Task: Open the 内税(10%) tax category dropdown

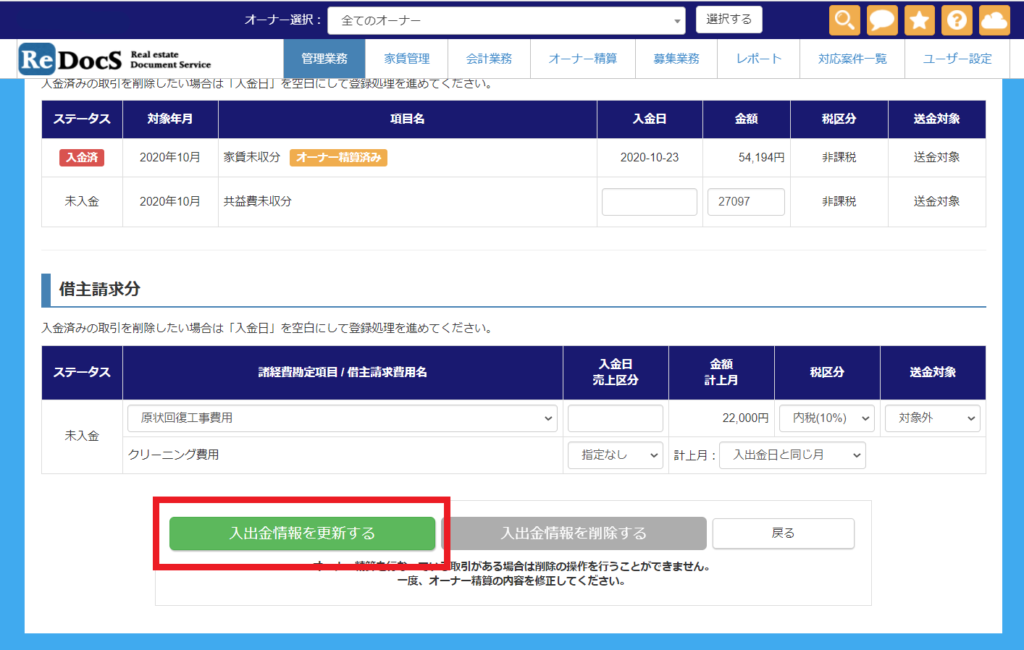Action: pos(827,418)
